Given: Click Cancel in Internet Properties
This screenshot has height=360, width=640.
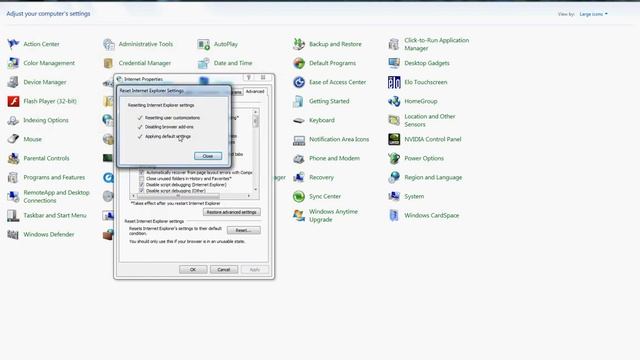Looking at the screenshot, I should point(224,269).
